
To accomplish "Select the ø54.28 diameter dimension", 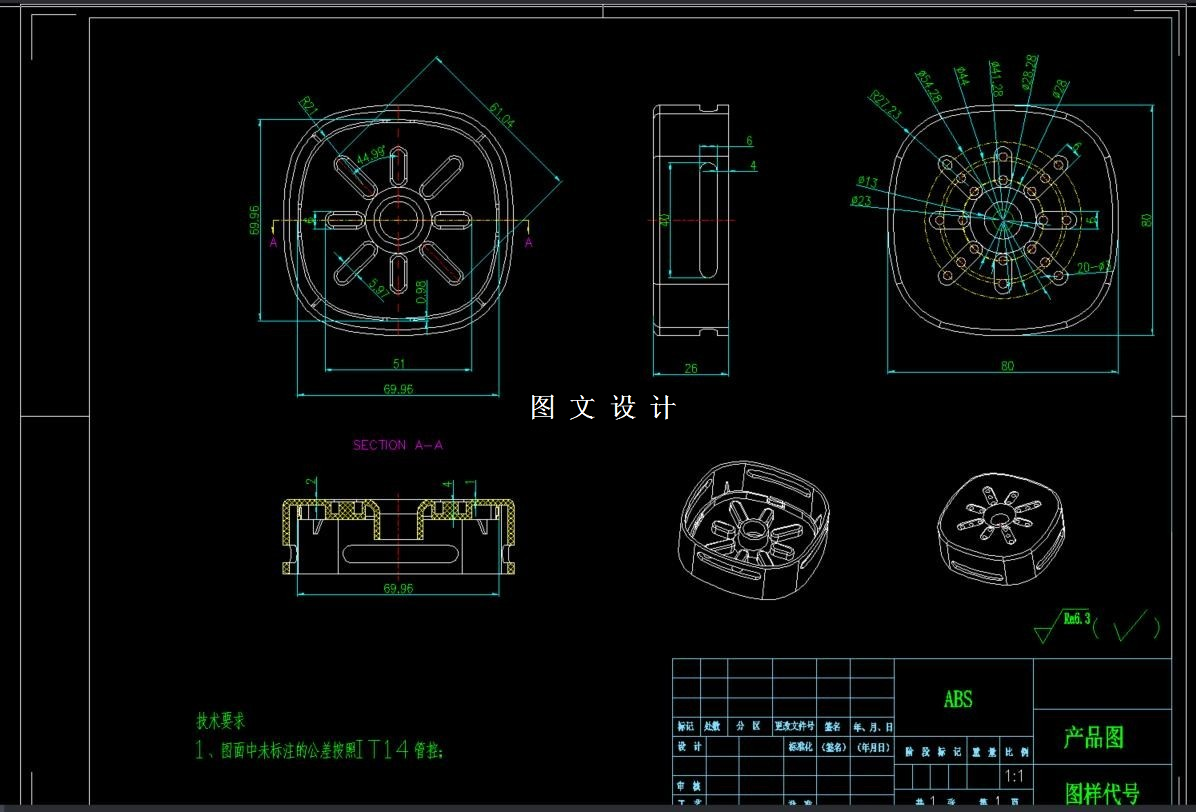I will [929, 86].
